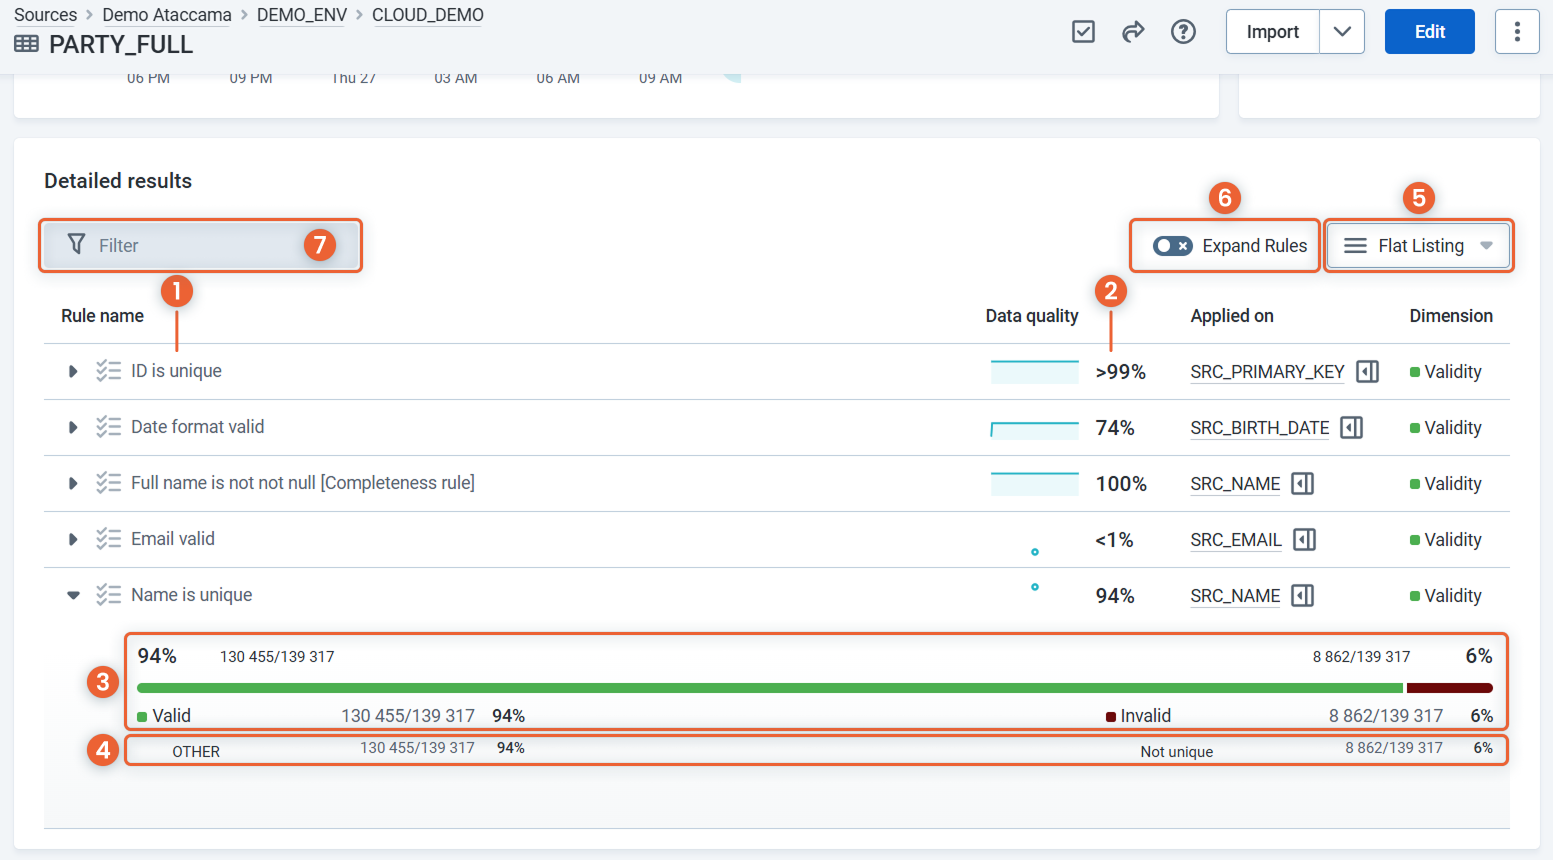Toggle the Expand Rules switch

(x=1172, y=246)
